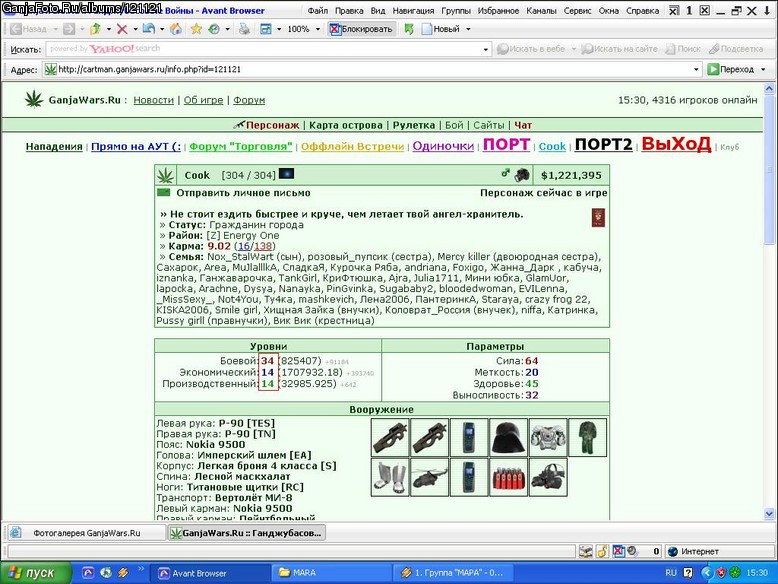Expand the address bar history dropdown
The height and width of the screenshot is (584, 778).
click(x=696, y=69)
